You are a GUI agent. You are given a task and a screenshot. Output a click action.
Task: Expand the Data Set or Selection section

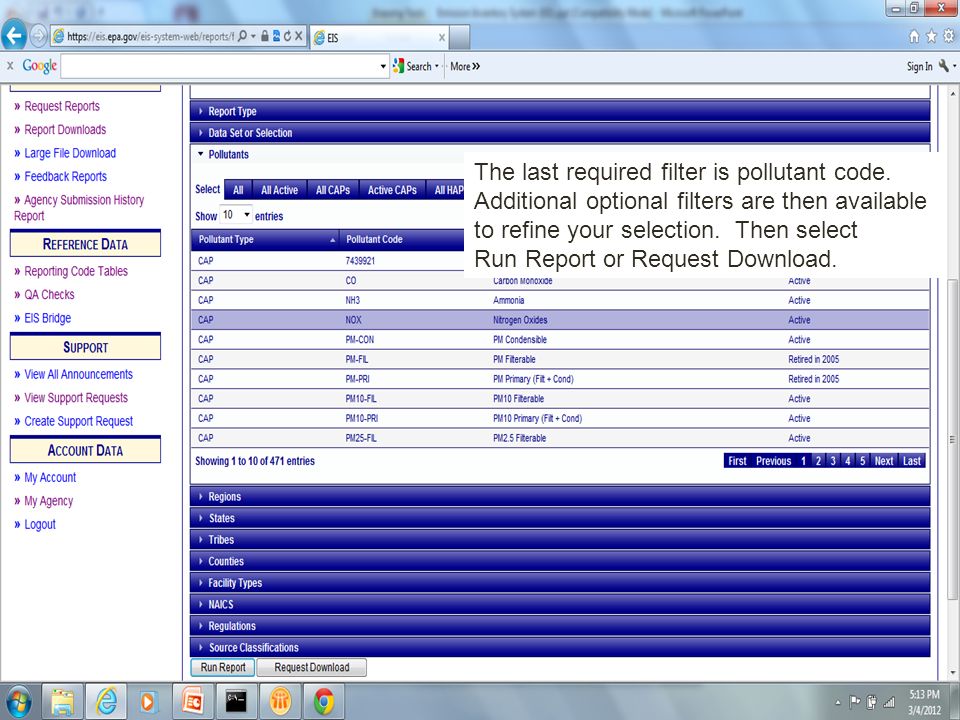tap(560, 133)
